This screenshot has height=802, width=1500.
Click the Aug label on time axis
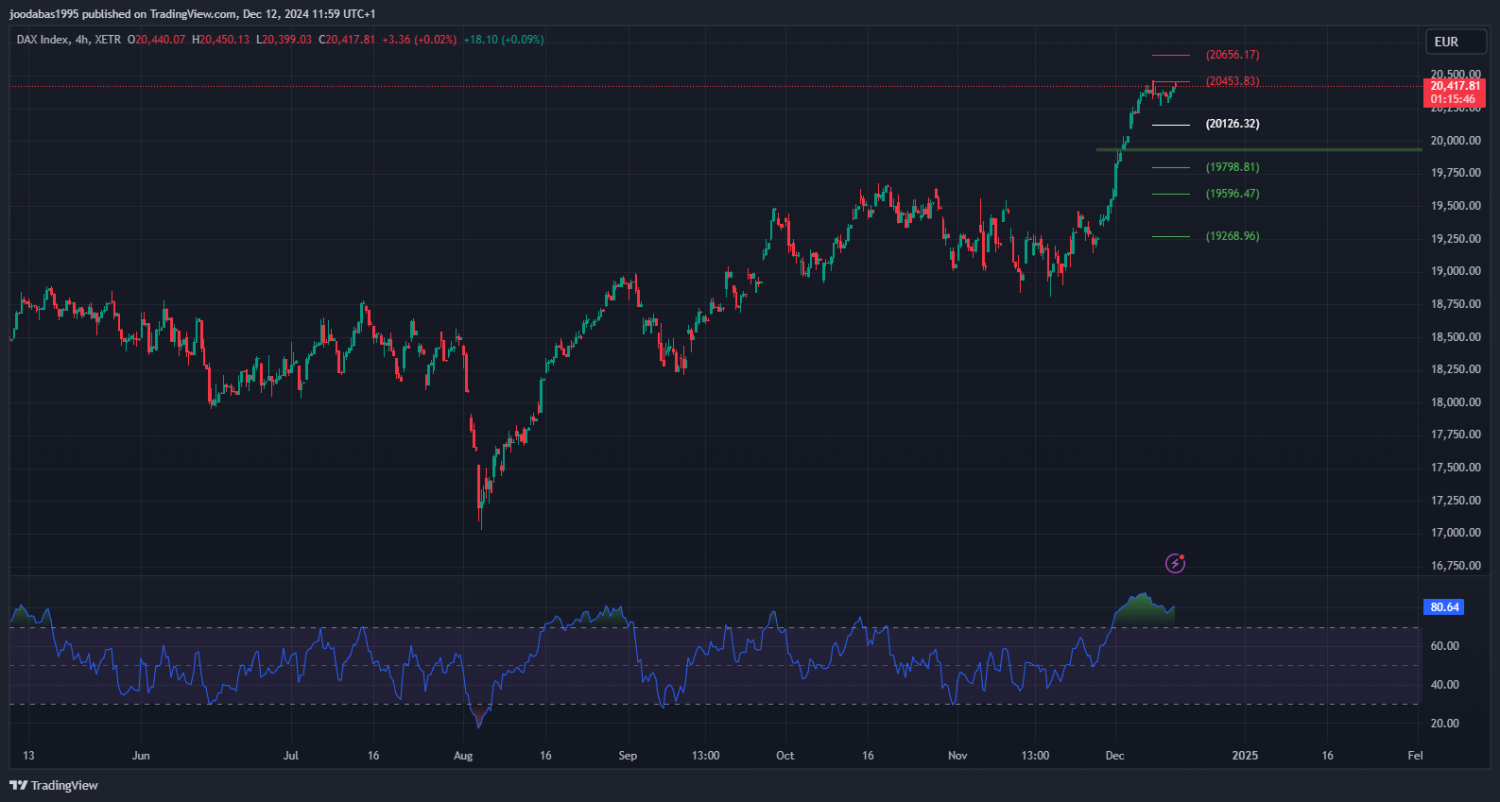[462, 755]
